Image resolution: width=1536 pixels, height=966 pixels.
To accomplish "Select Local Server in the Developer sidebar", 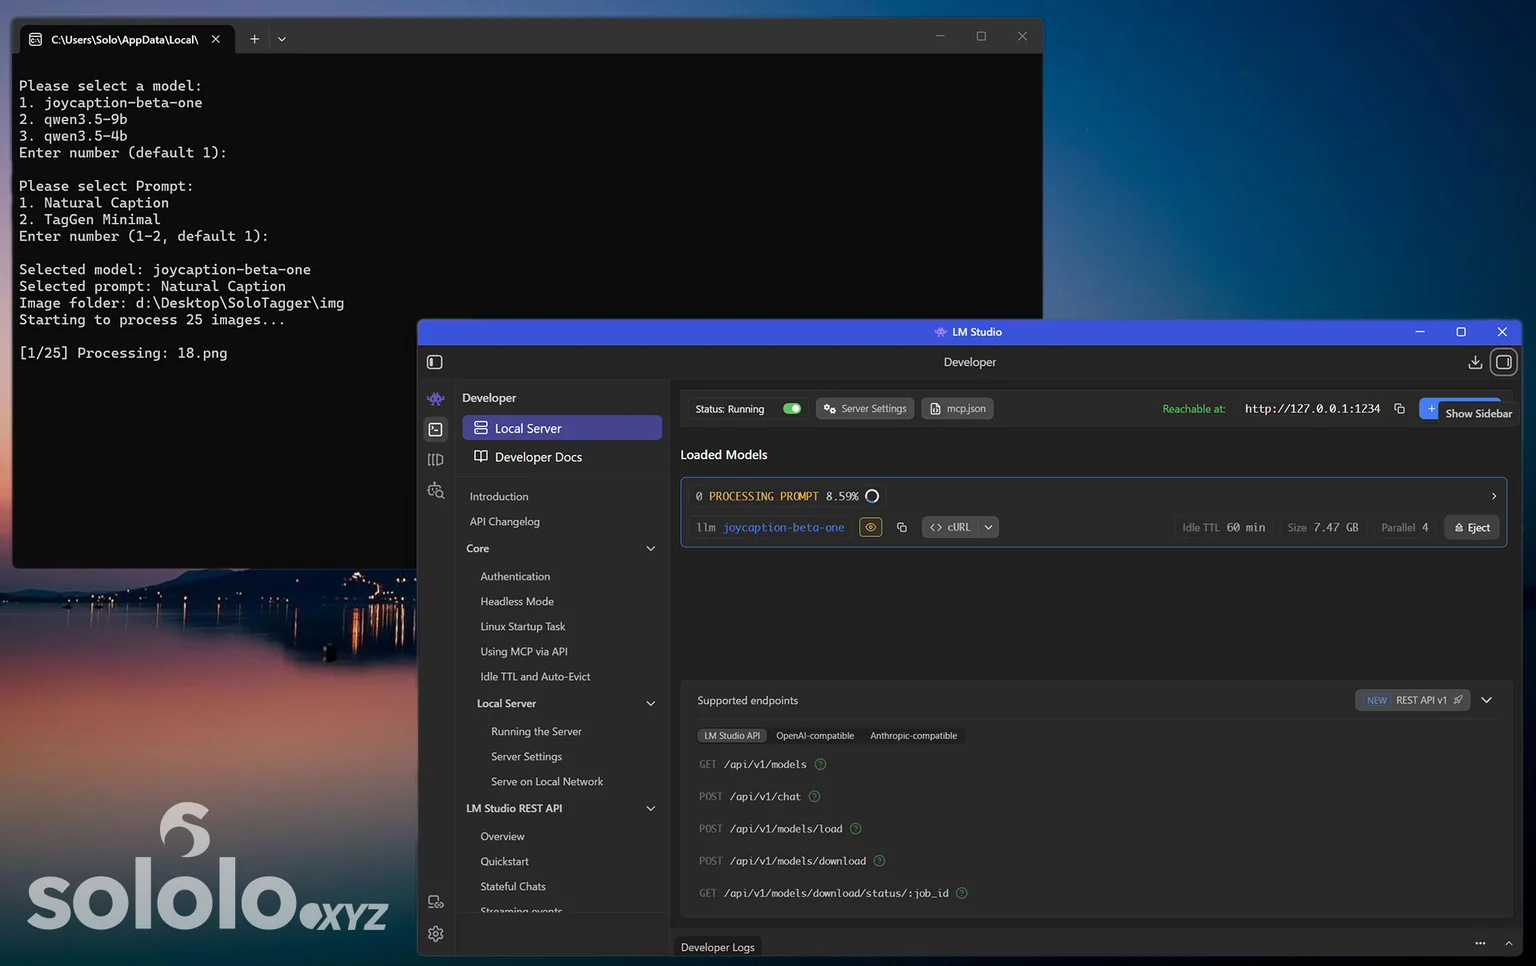I will pyautogui.click(x=562, y=428).
